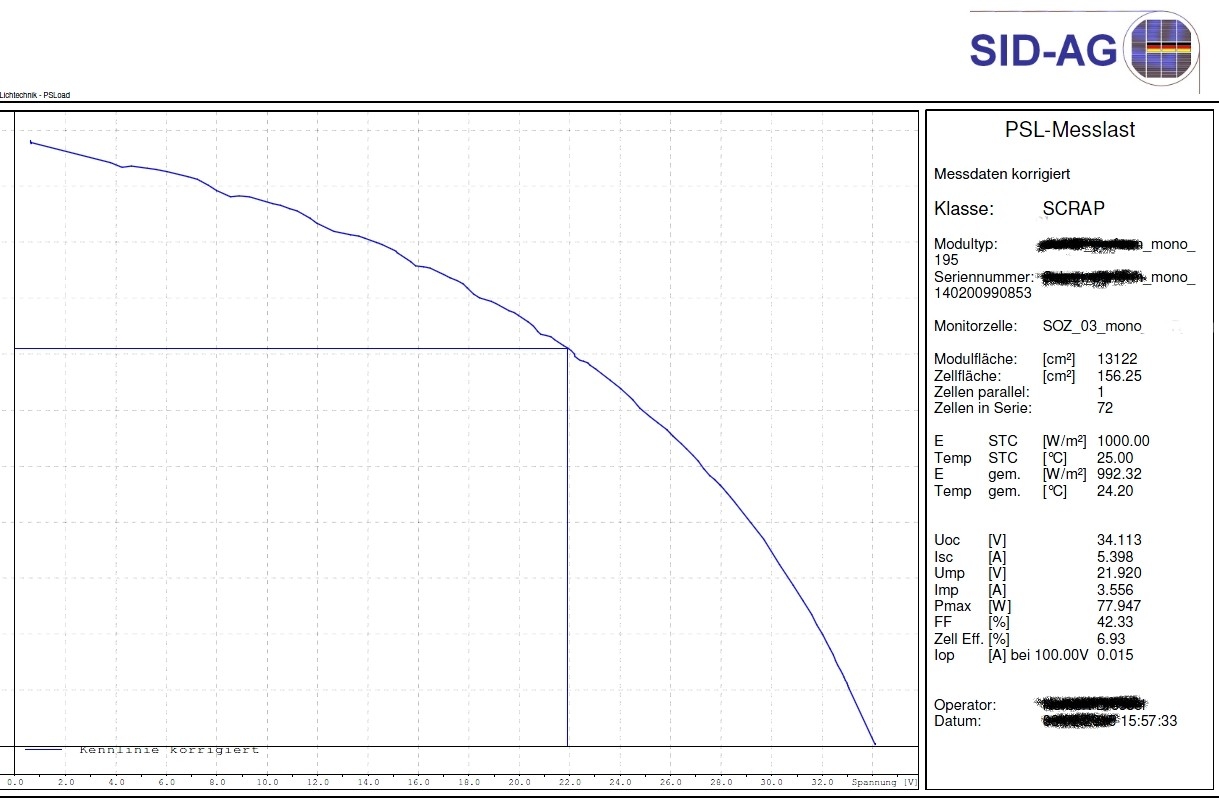Select the Lichttechnik - PSLoad window title
This screenshot has height=805, width=1219.
coord(35,96)
